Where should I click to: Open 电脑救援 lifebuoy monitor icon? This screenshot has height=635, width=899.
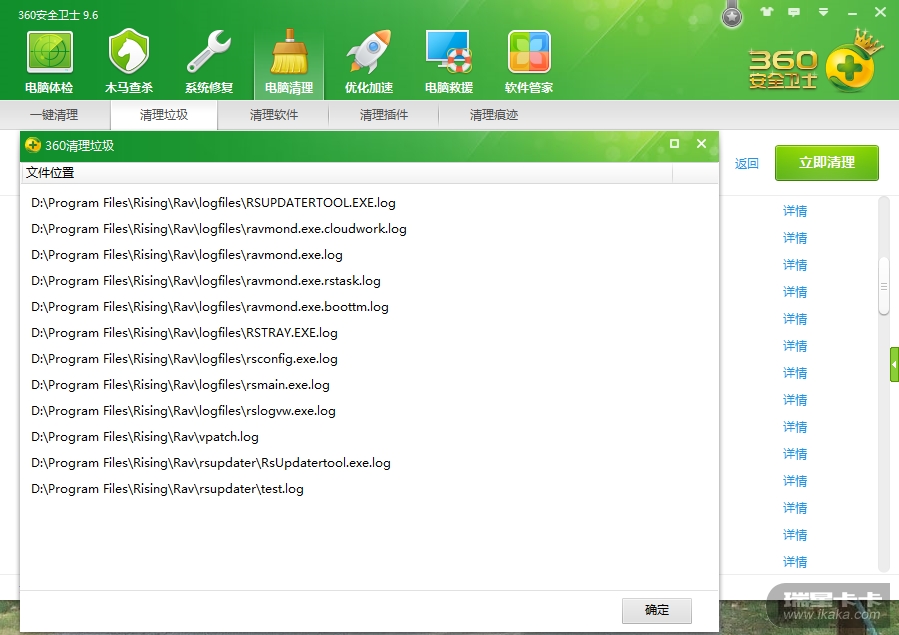coord(449,52)
